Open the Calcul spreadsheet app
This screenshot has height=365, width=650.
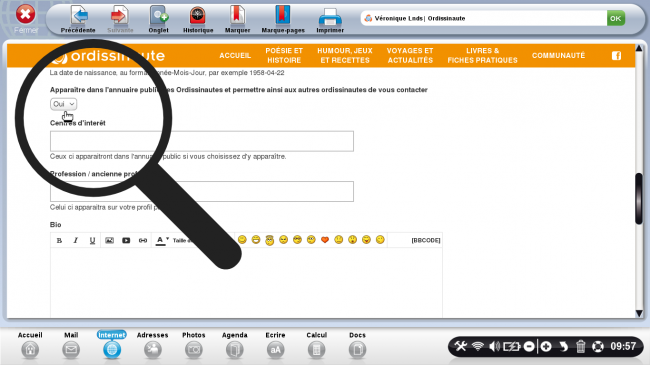pos(316,345)
